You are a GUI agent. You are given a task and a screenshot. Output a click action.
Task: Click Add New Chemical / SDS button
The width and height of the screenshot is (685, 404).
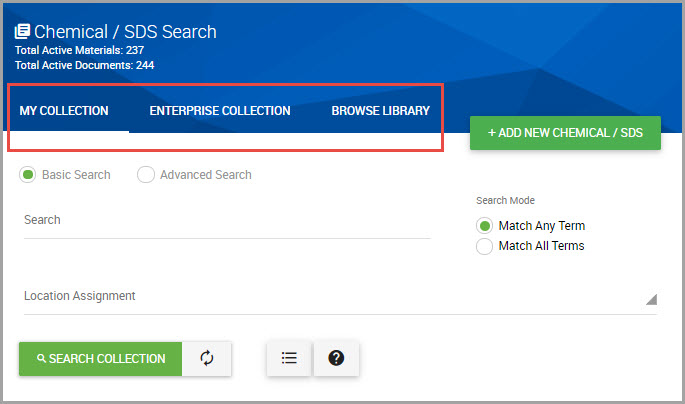[565, 133]
